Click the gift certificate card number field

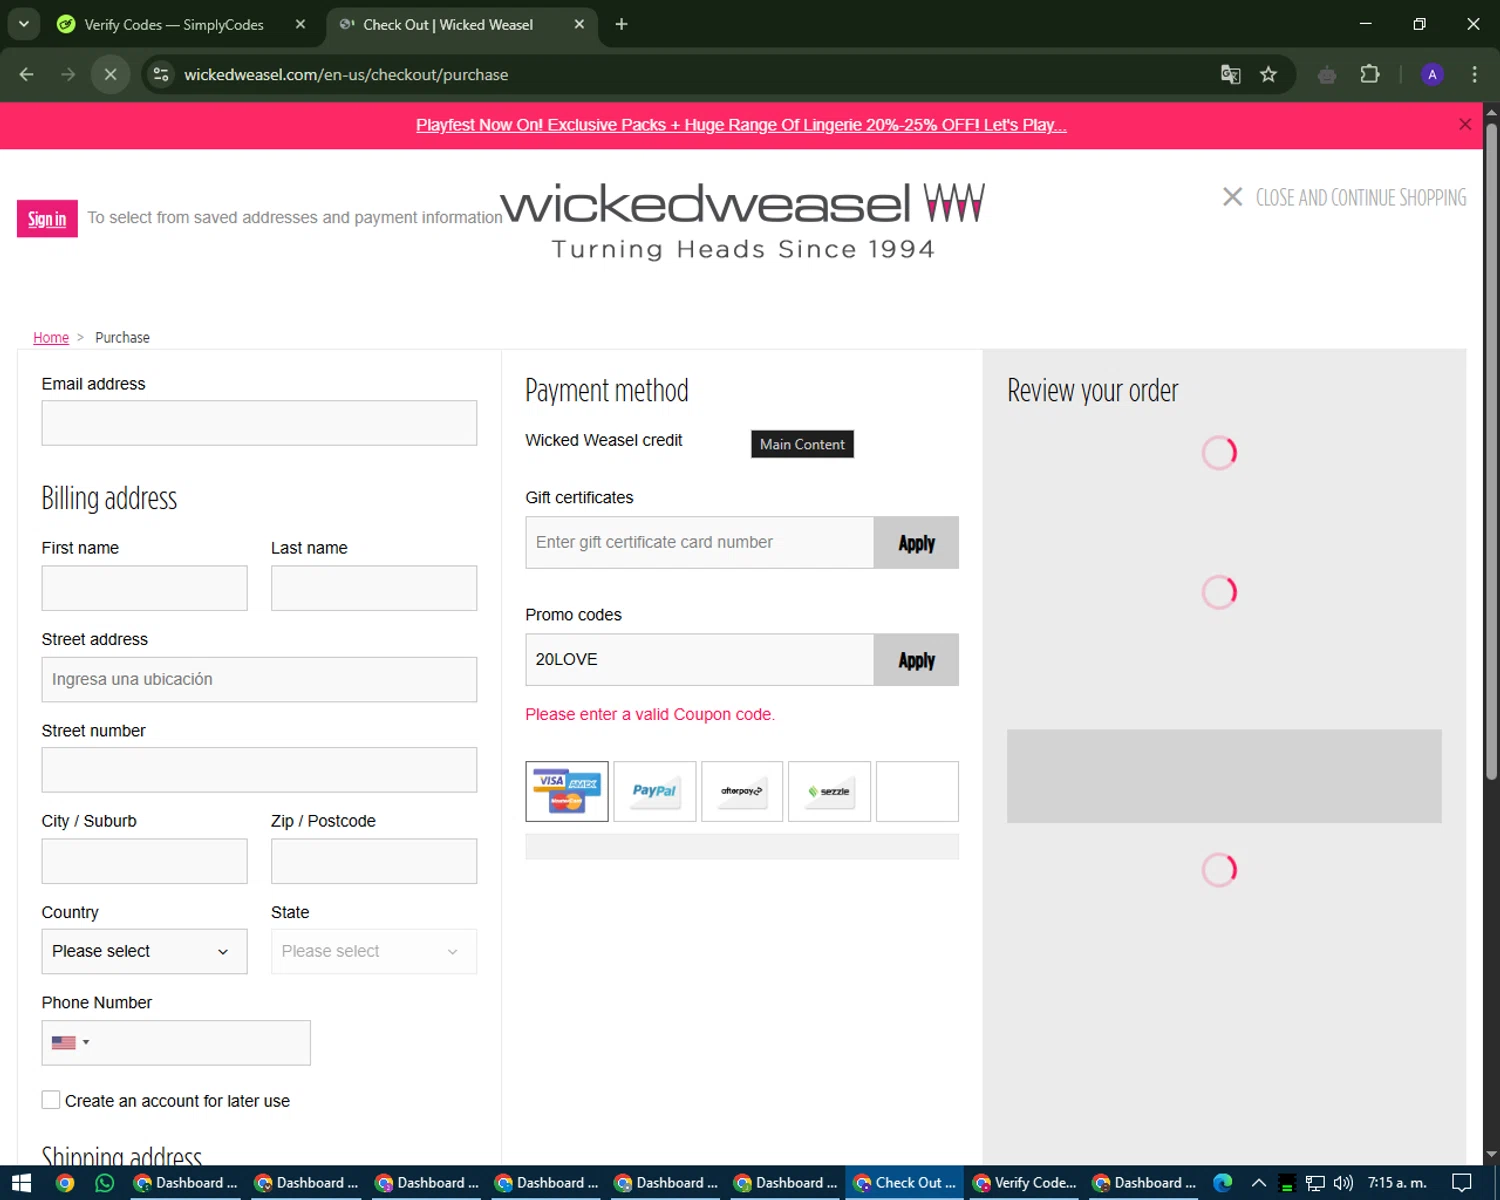[700, 542]
